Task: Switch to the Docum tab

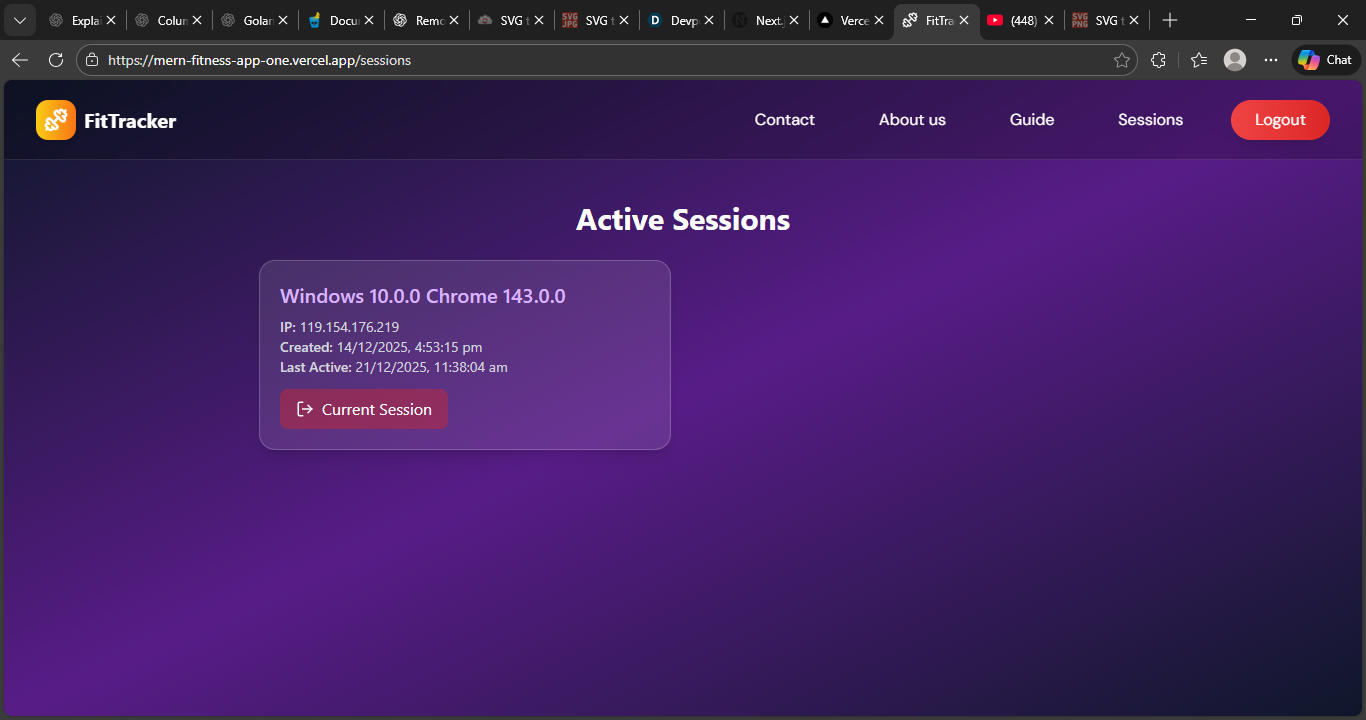Action: pyautogui.click(x=340, y=20)
